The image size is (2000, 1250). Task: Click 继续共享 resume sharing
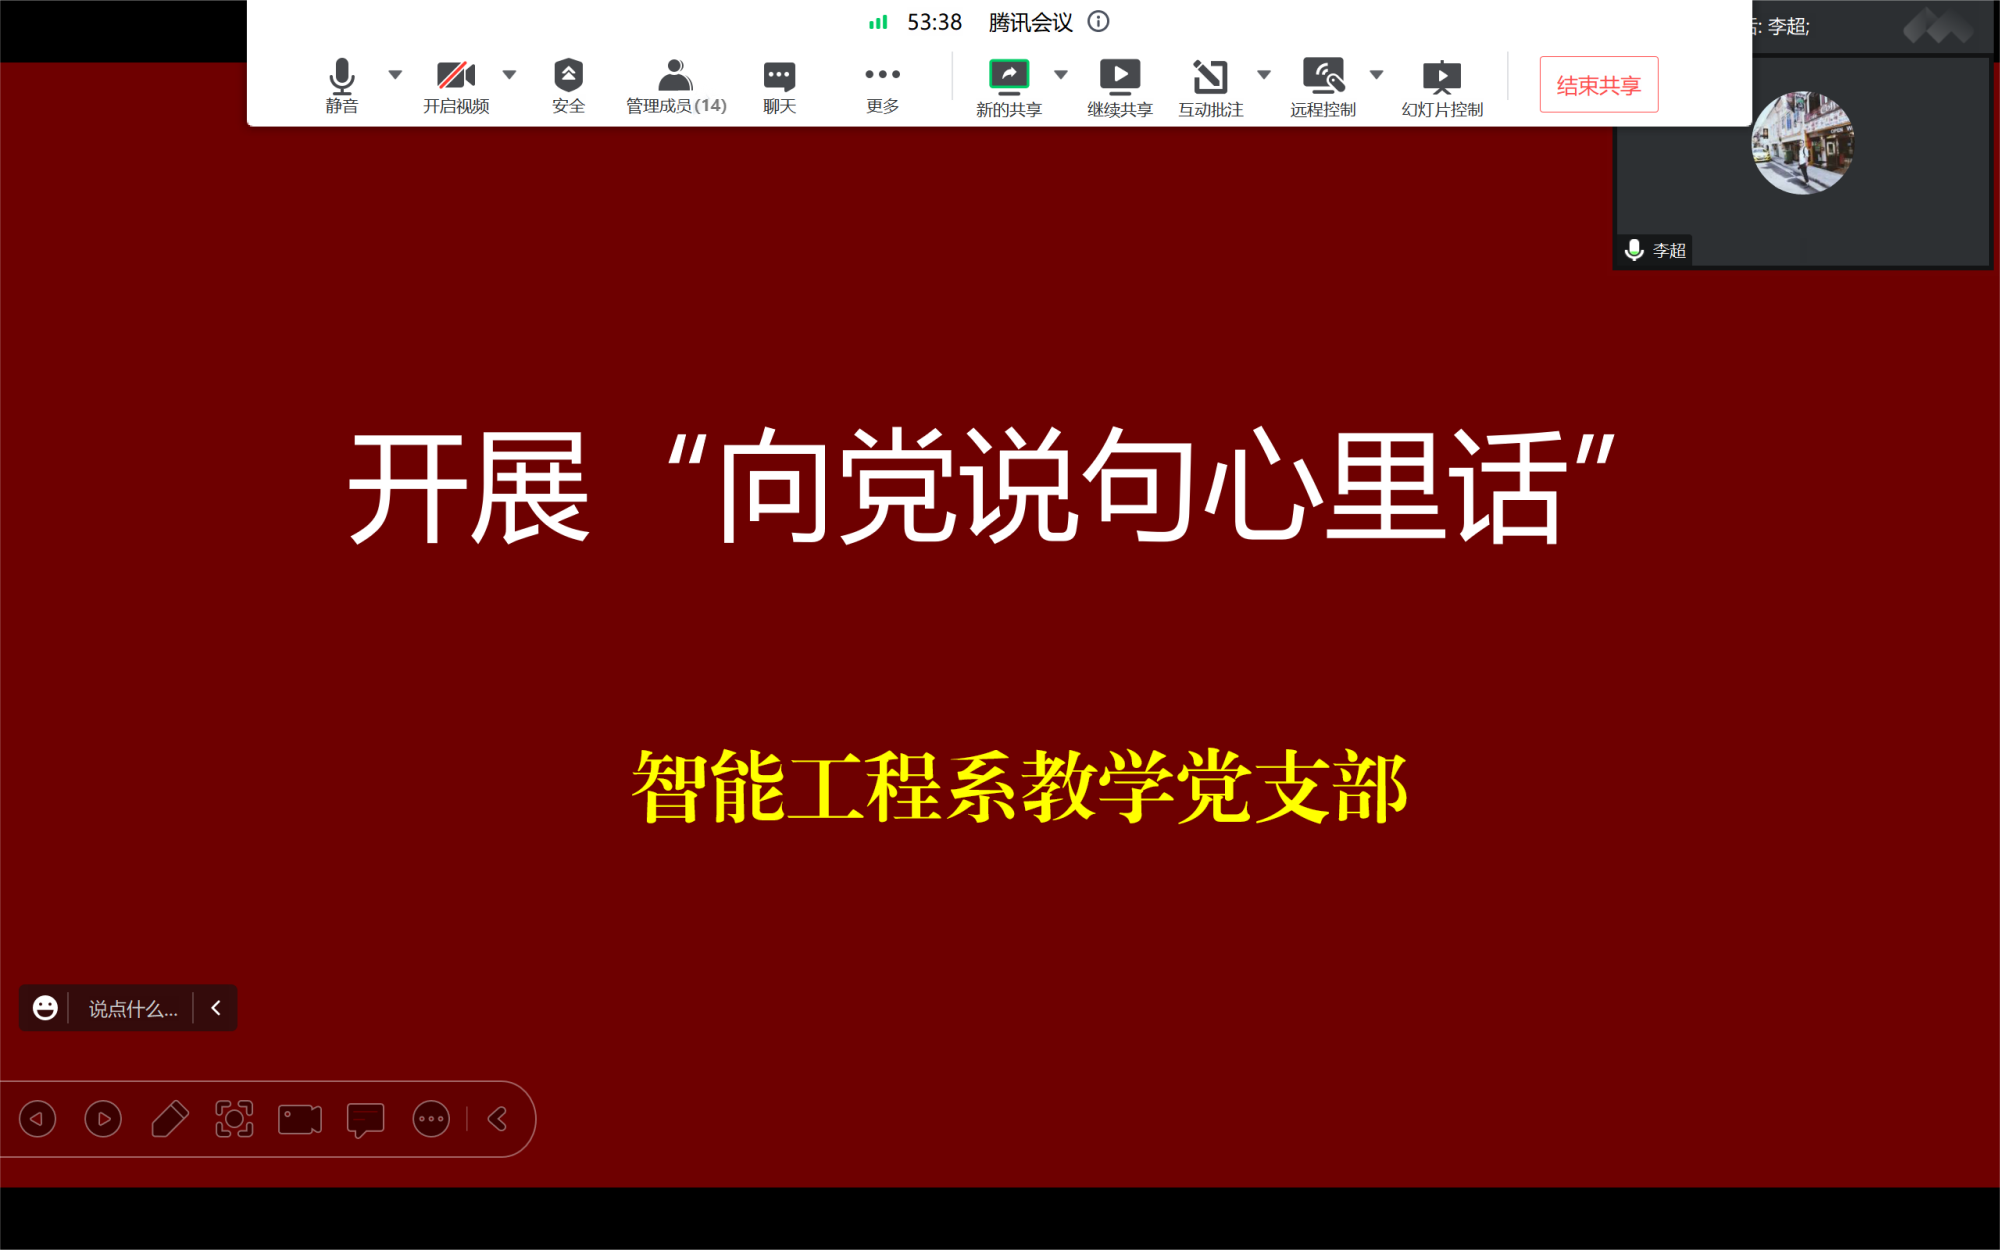coord(1120,88)
